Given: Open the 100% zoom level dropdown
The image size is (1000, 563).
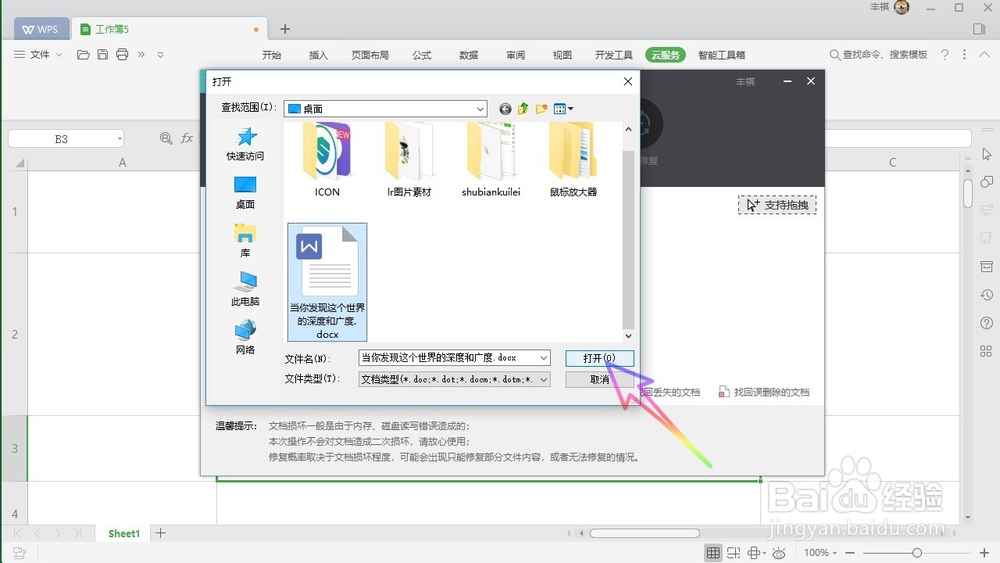Looking at the screenshot, I should 820,553.
